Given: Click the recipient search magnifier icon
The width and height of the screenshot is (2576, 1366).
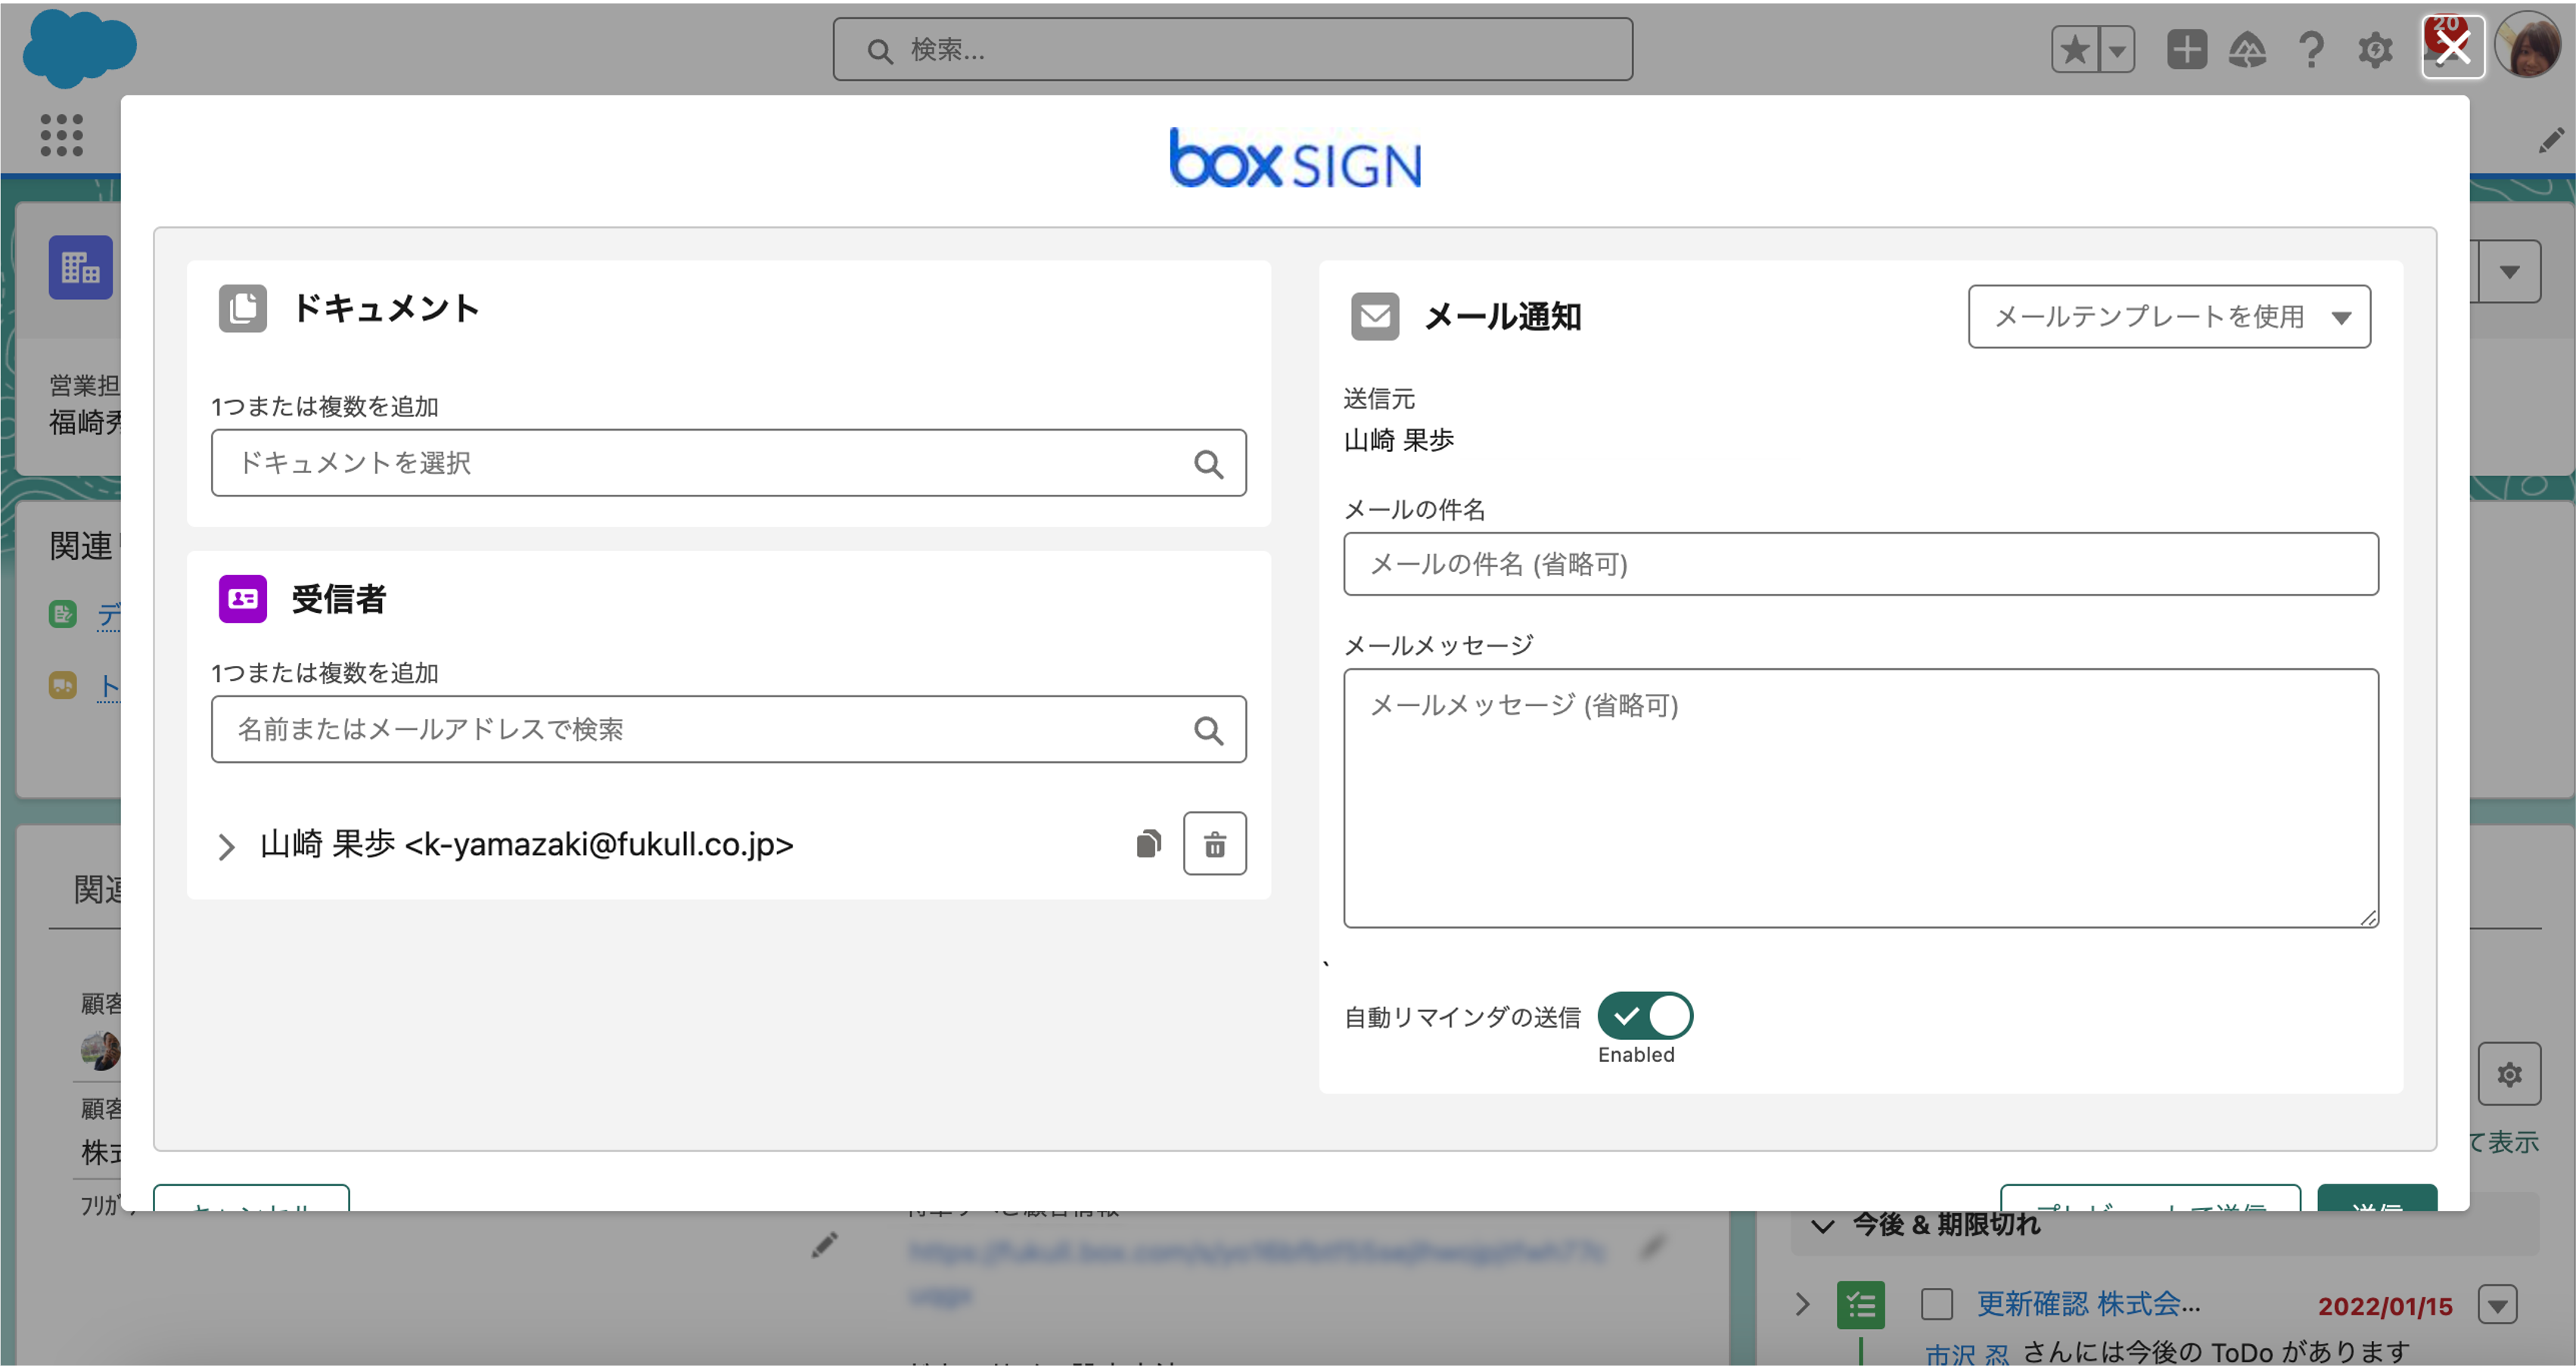Looking at the screenshot, I should pos(1208,730).
